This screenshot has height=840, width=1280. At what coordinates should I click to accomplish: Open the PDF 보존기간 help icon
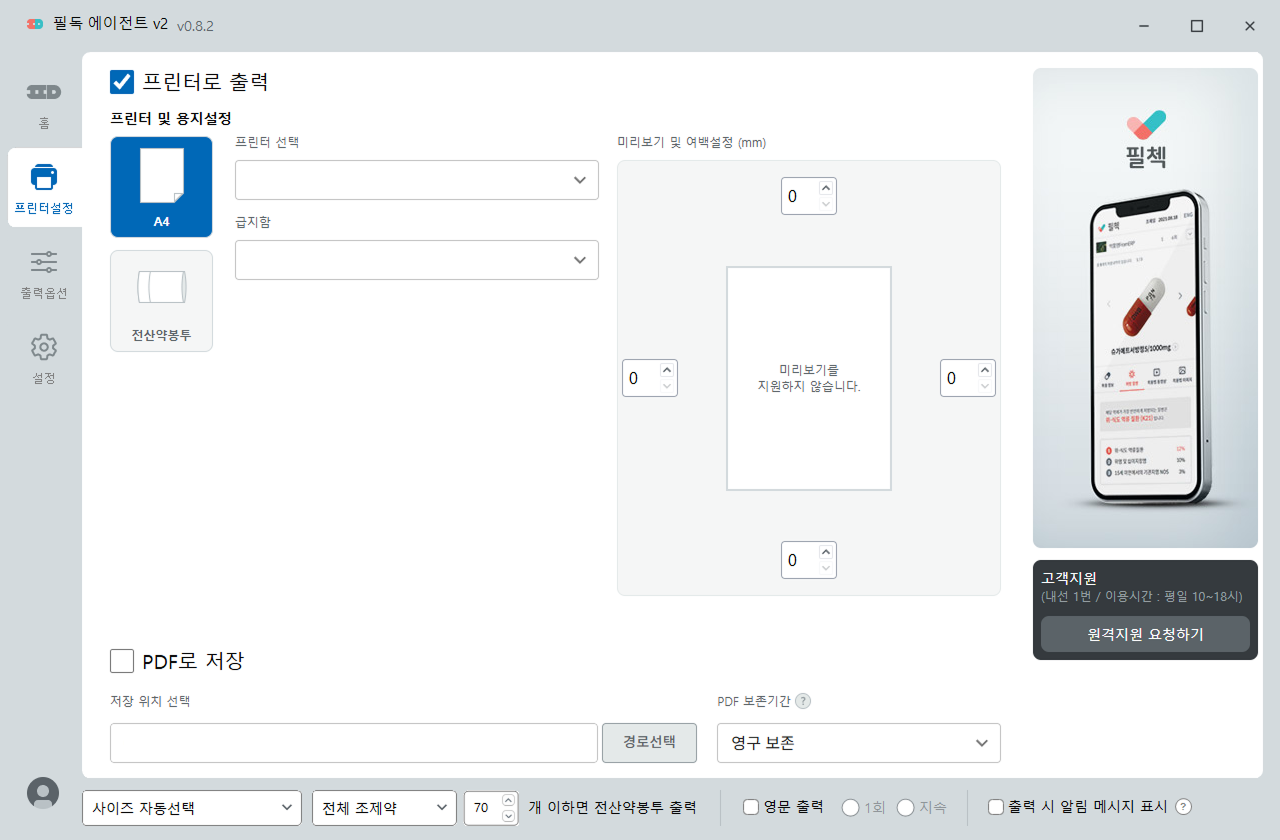click(803, 701)
